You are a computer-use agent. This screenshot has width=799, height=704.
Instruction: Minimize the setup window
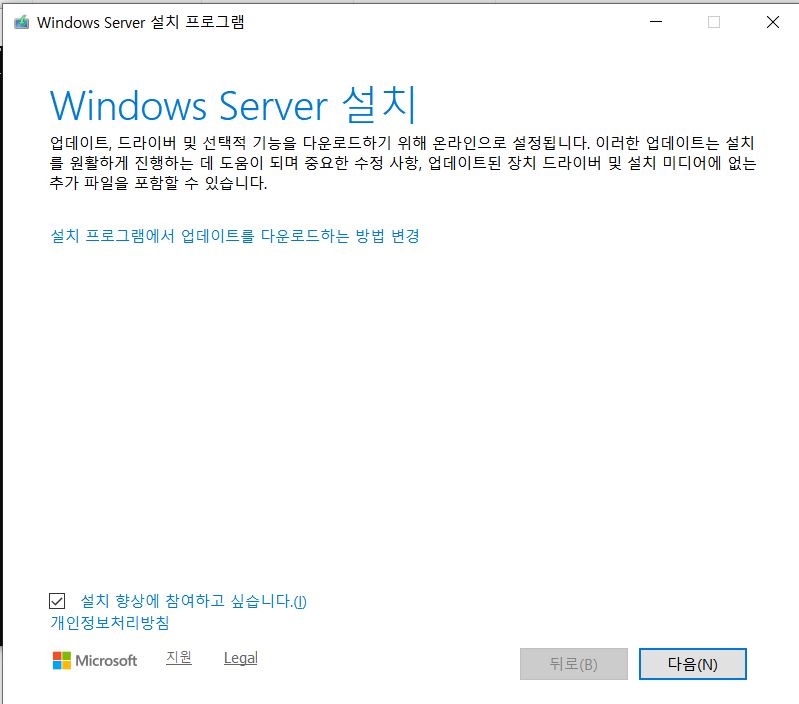pyautogui.click(x=656, y=22)
